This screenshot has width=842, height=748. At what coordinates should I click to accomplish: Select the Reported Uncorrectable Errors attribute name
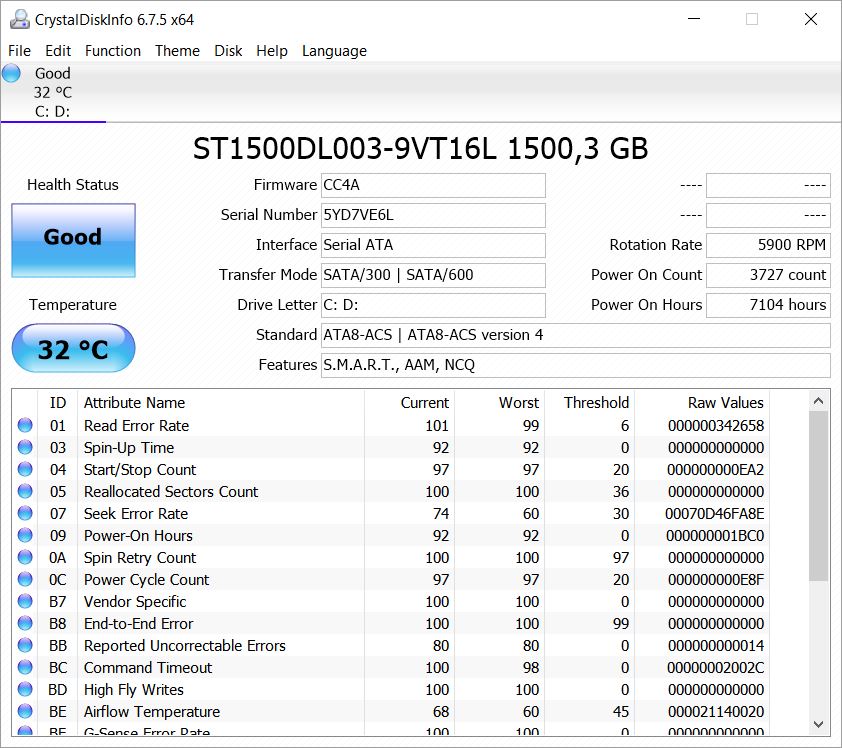[185, 646]
